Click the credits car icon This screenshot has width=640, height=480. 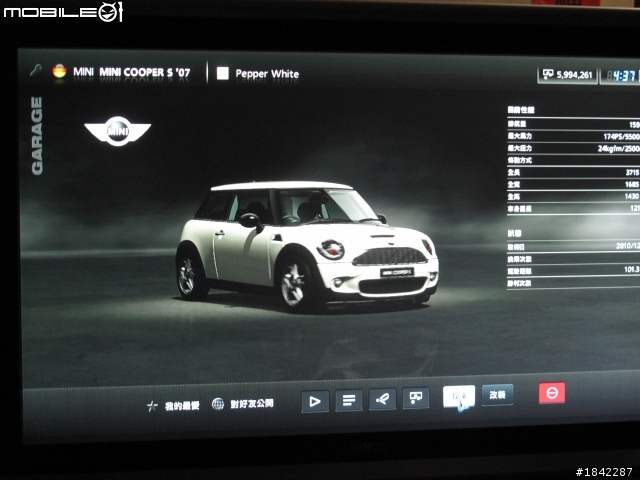coord(548,74)
